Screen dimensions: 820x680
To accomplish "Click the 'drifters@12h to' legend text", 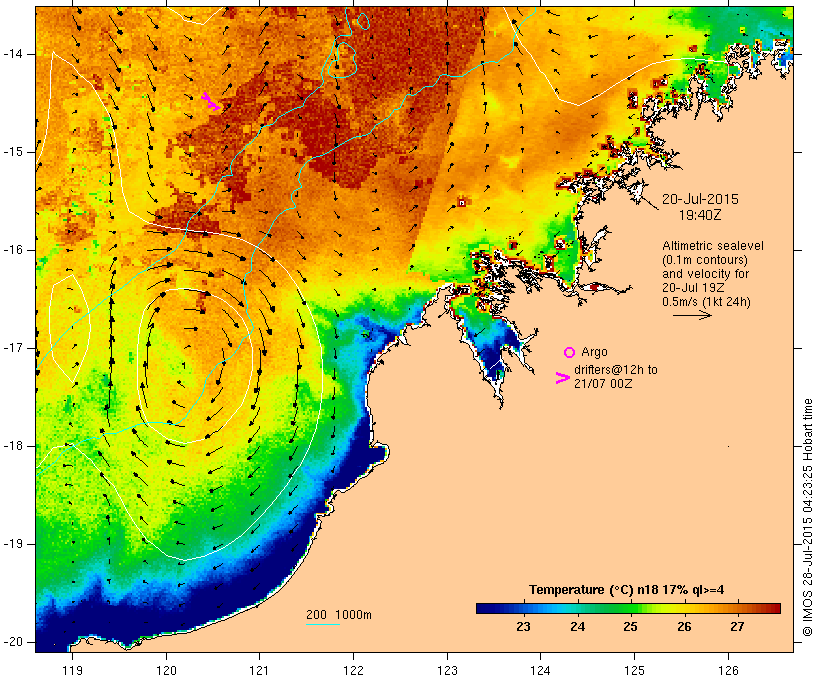I will 616,370.
